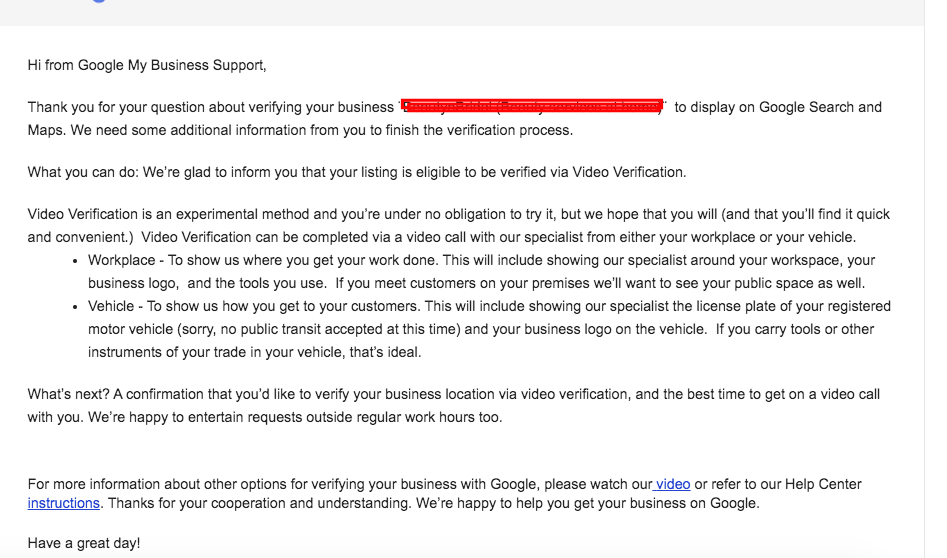This screenshot has width=947, height=558.
Task: Click the bullet dot beside Workplace
Action: (75, 261)
